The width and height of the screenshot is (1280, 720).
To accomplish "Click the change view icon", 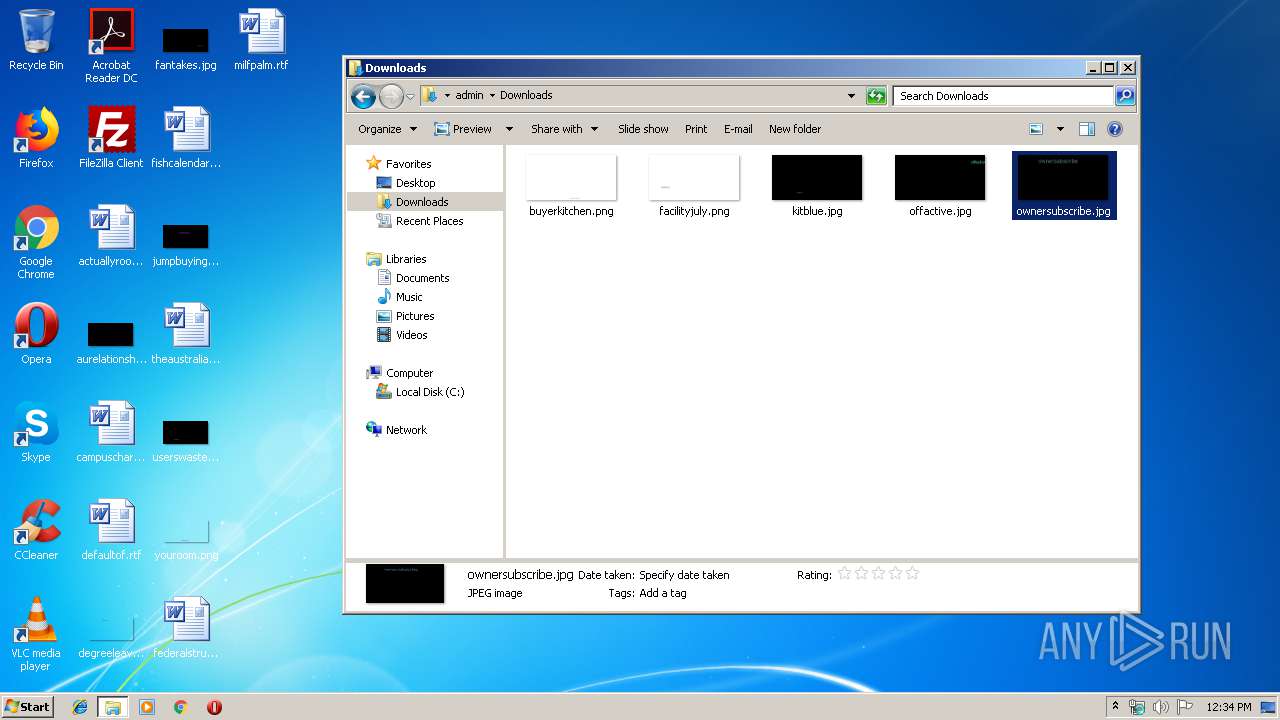I will click(x=1036, y=129).
